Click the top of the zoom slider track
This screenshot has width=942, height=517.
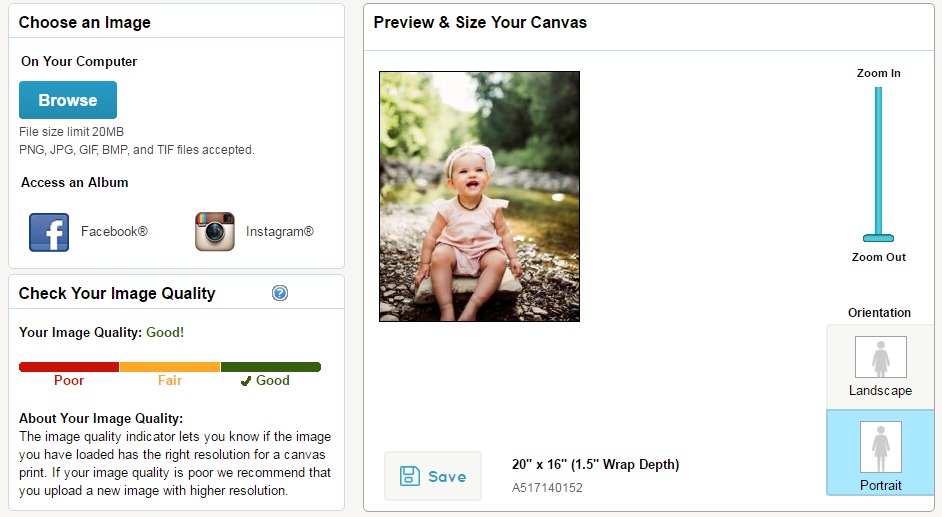click(x=878, y=91)
